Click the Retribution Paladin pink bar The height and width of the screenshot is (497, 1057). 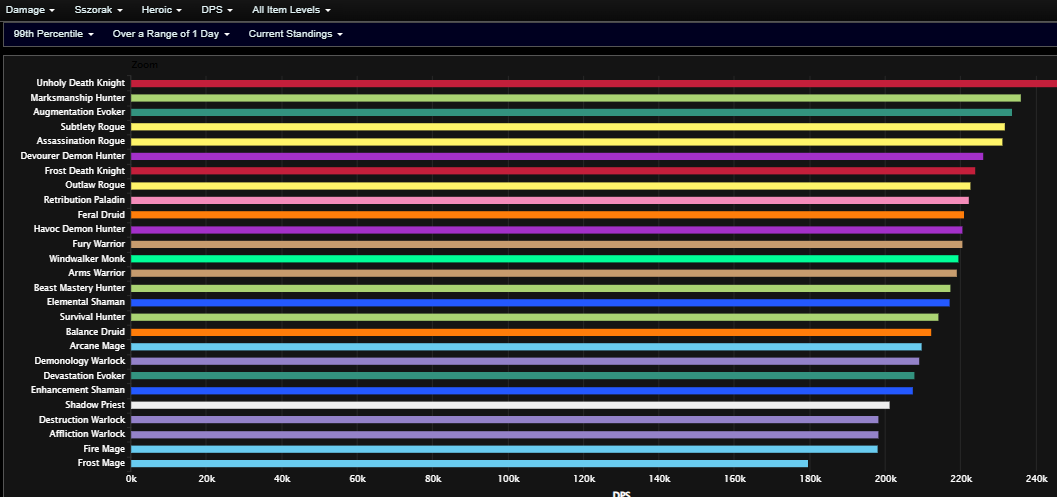click(x=549, y=200)
